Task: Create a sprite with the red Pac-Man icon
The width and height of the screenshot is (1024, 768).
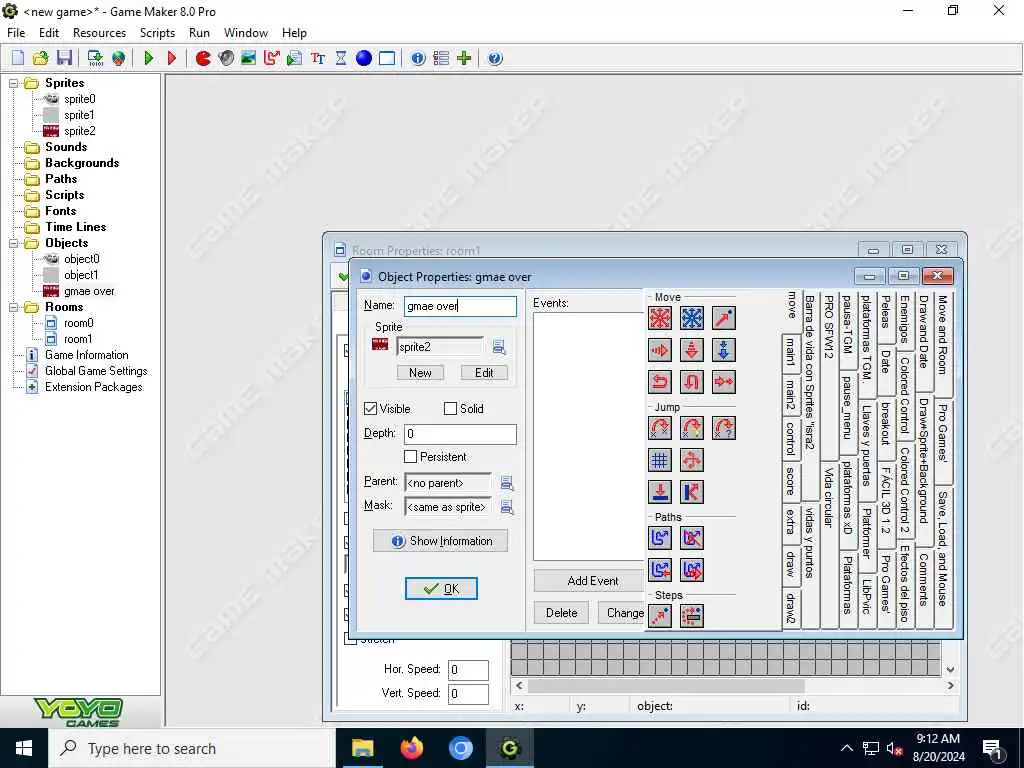Action: pyautogui.click(x=204, y=58)
